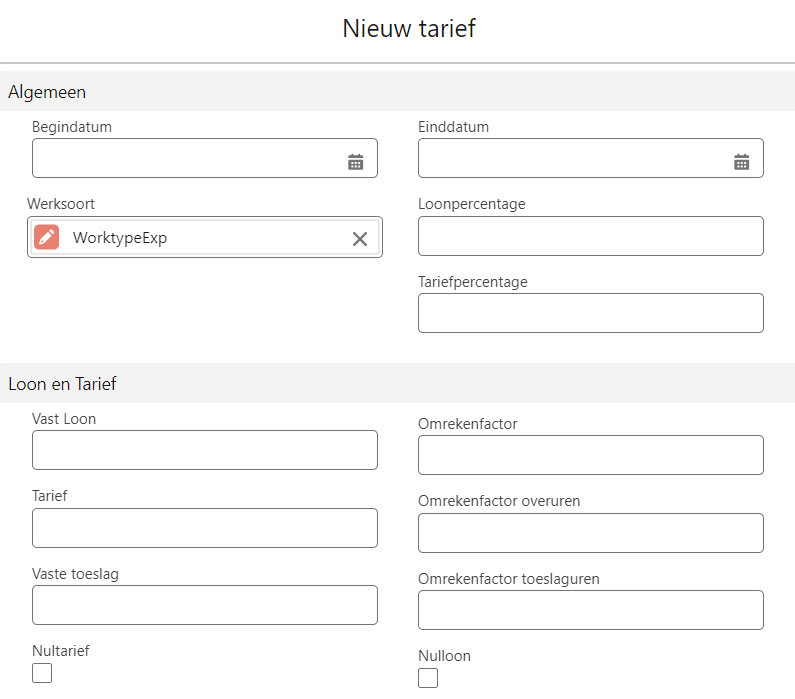Viewport: 795px width, 699px height.
Task: Click the WorktypeExp pencil icon
Action: click(47, 238)
